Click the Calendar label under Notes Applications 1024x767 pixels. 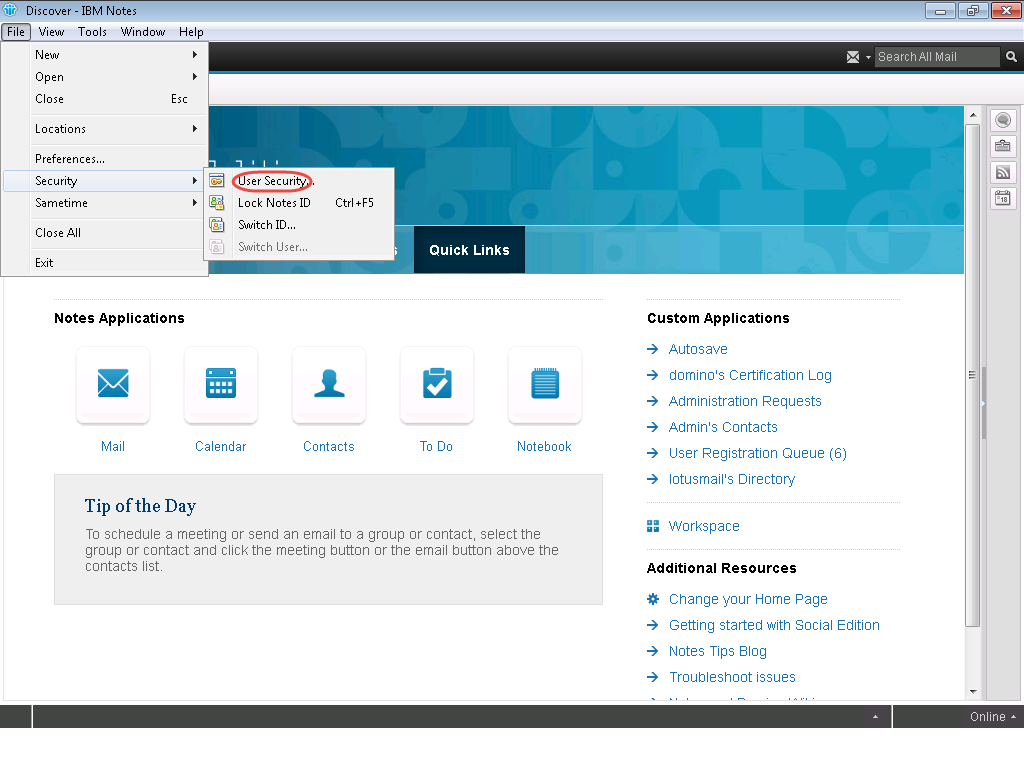(221, 447)
